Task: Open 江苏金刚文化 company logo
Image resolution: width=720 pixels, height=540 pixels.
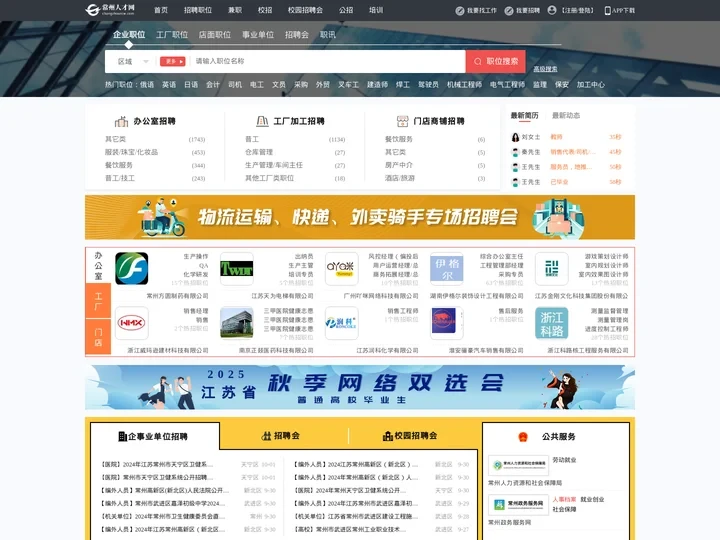Action: coord(551,269)
